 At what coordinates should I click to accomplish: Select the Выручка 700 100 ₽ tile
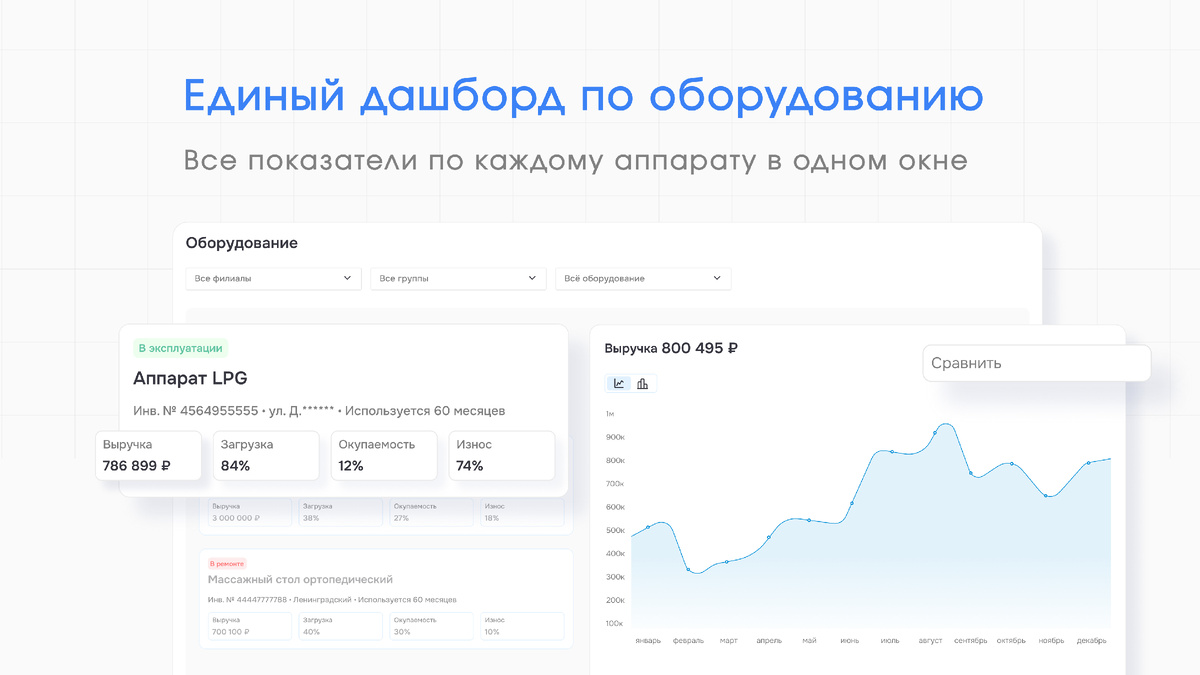coord(250,626)
